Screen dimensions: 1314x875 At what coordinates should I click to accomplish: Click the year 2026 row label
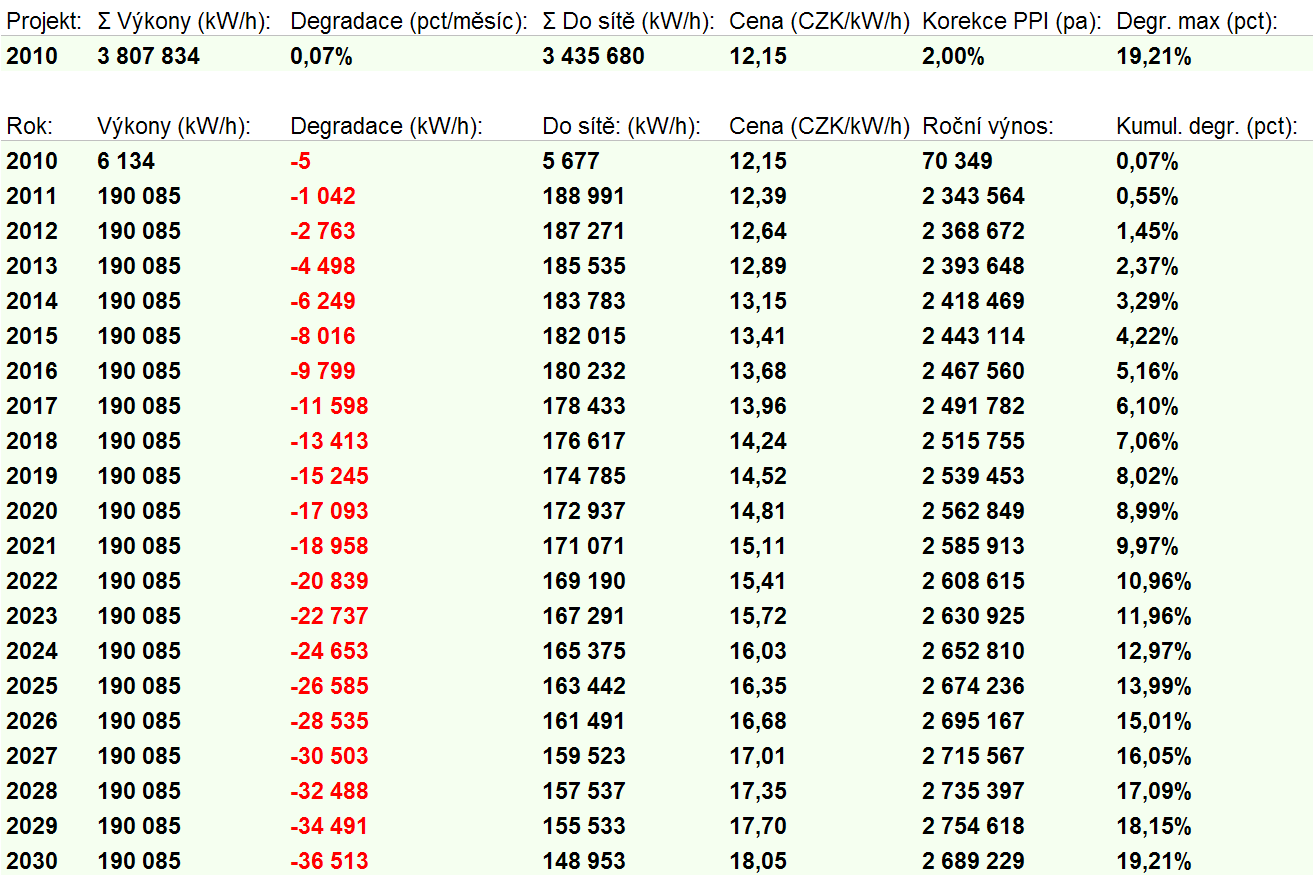[32, 722]
